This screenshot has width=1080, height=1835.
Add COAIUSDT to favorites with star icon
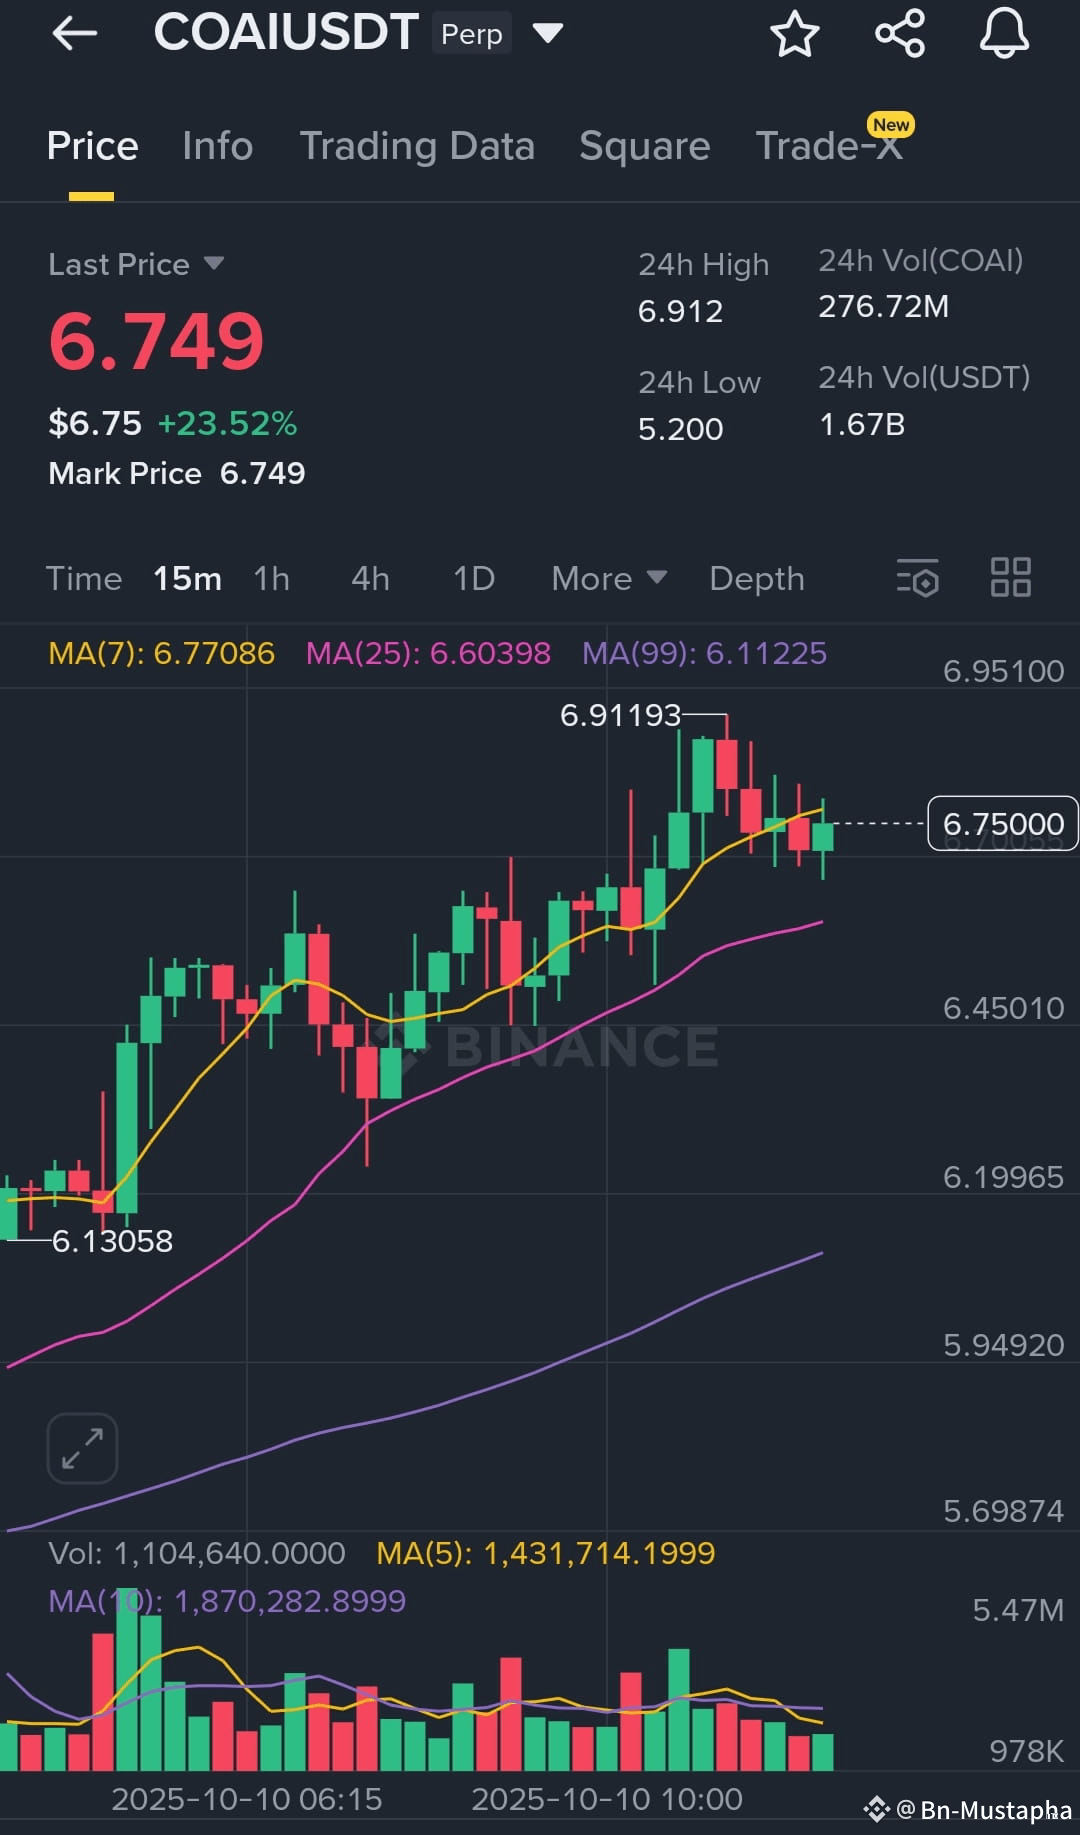[x=795, y=34]
